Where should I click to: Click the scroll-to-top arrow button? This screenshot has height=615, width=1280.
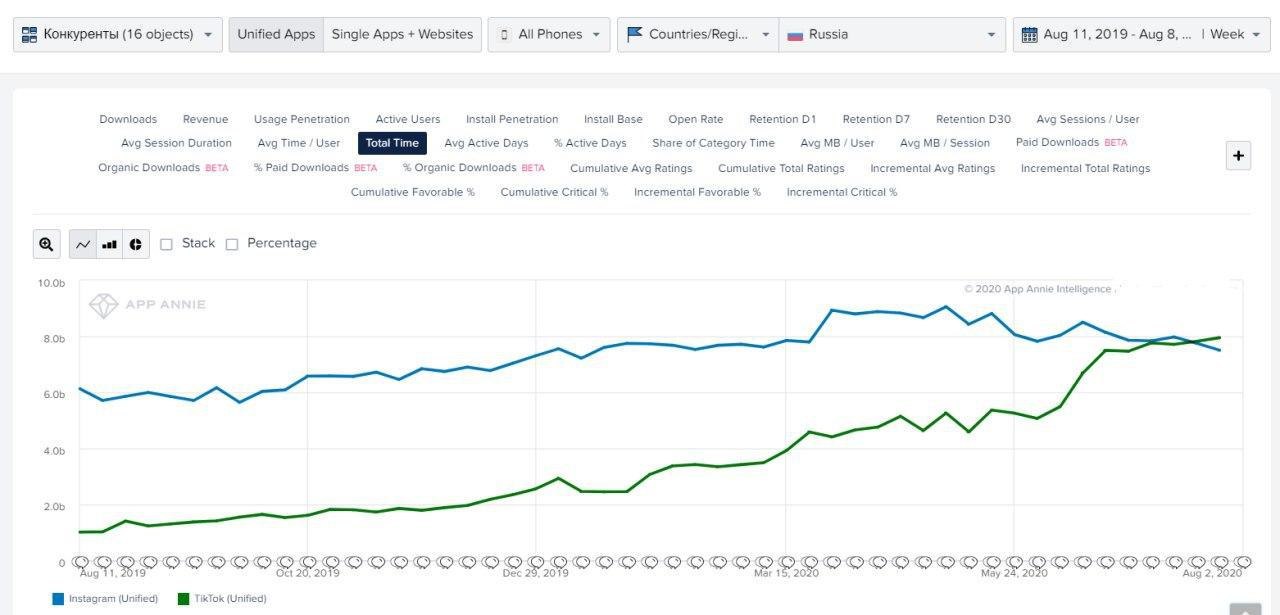pos(1245,609)
